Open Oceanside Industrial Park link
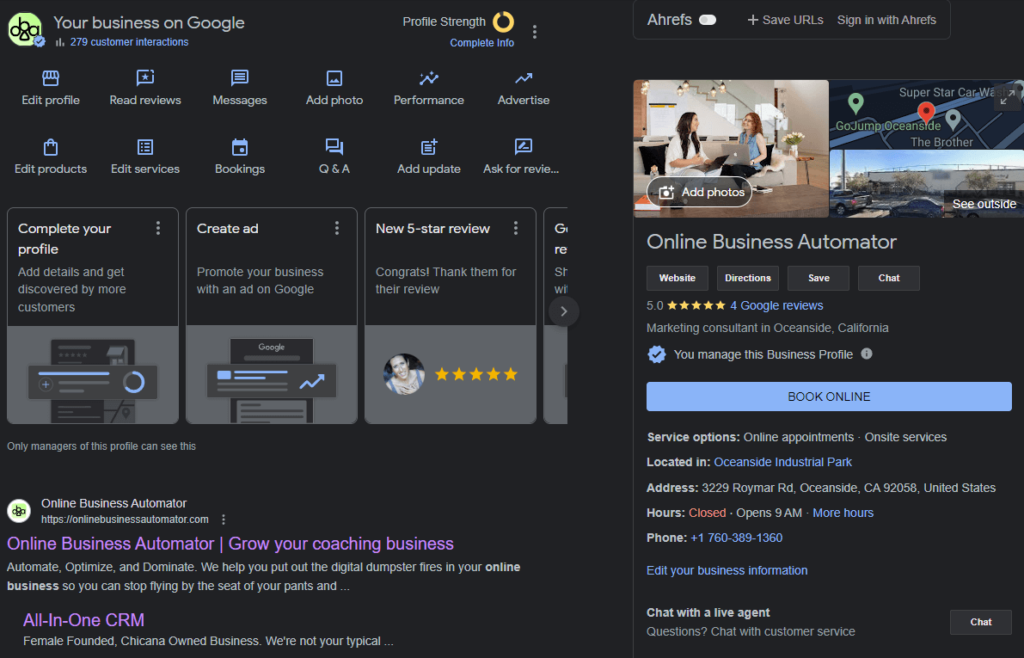 click(782, 462)
